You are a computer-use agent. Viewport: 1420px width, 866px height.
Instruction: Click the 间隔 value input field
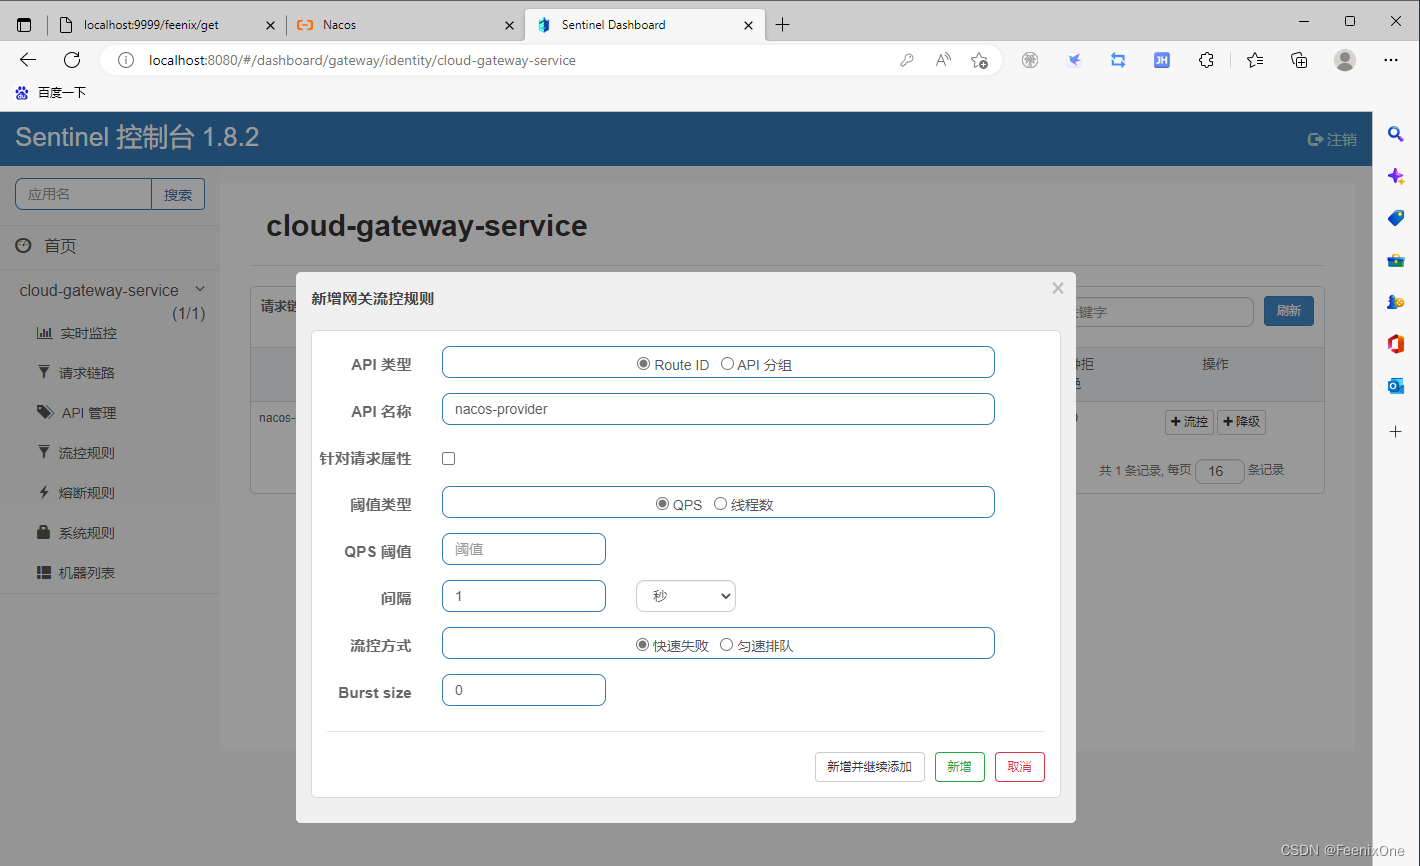pyautogui.click(x=524, y=596)
